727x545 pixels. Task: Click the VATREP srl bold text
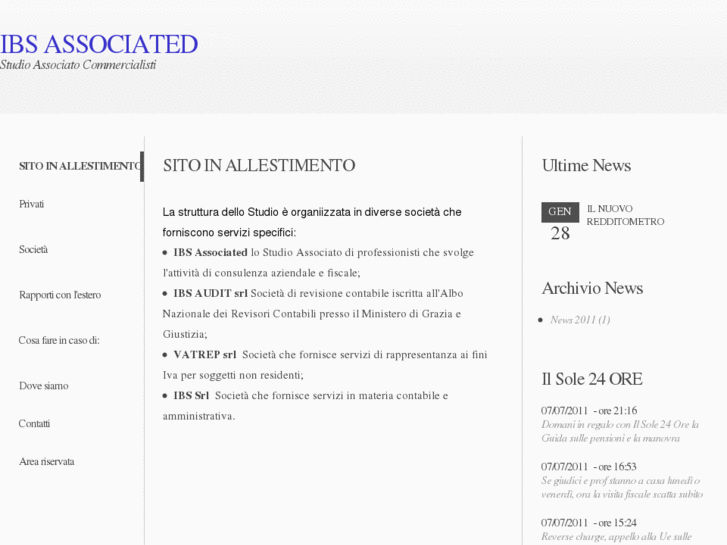tap(205, 355)
